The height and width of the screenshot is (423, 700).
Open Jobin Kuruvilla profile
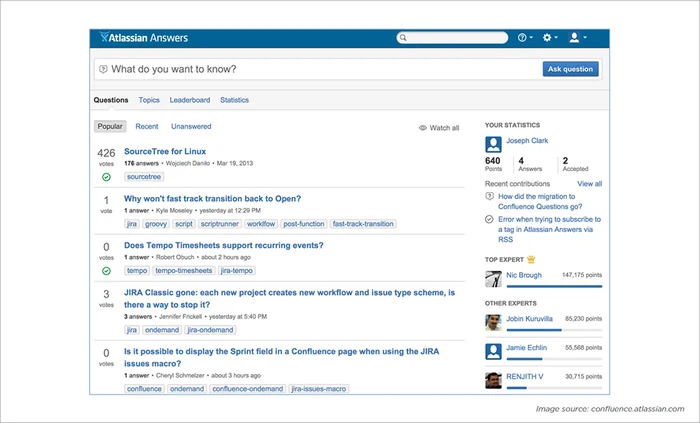click(x=529, y=319)
